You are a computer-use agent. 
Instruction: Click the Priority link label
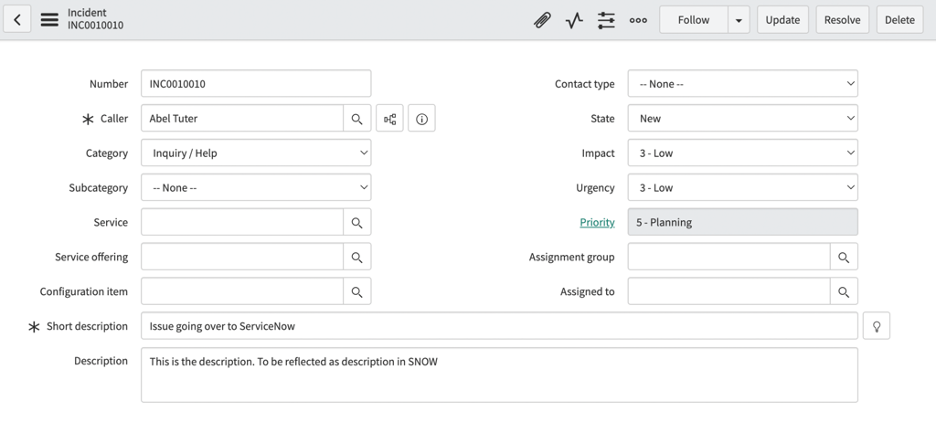pos(597,223)
